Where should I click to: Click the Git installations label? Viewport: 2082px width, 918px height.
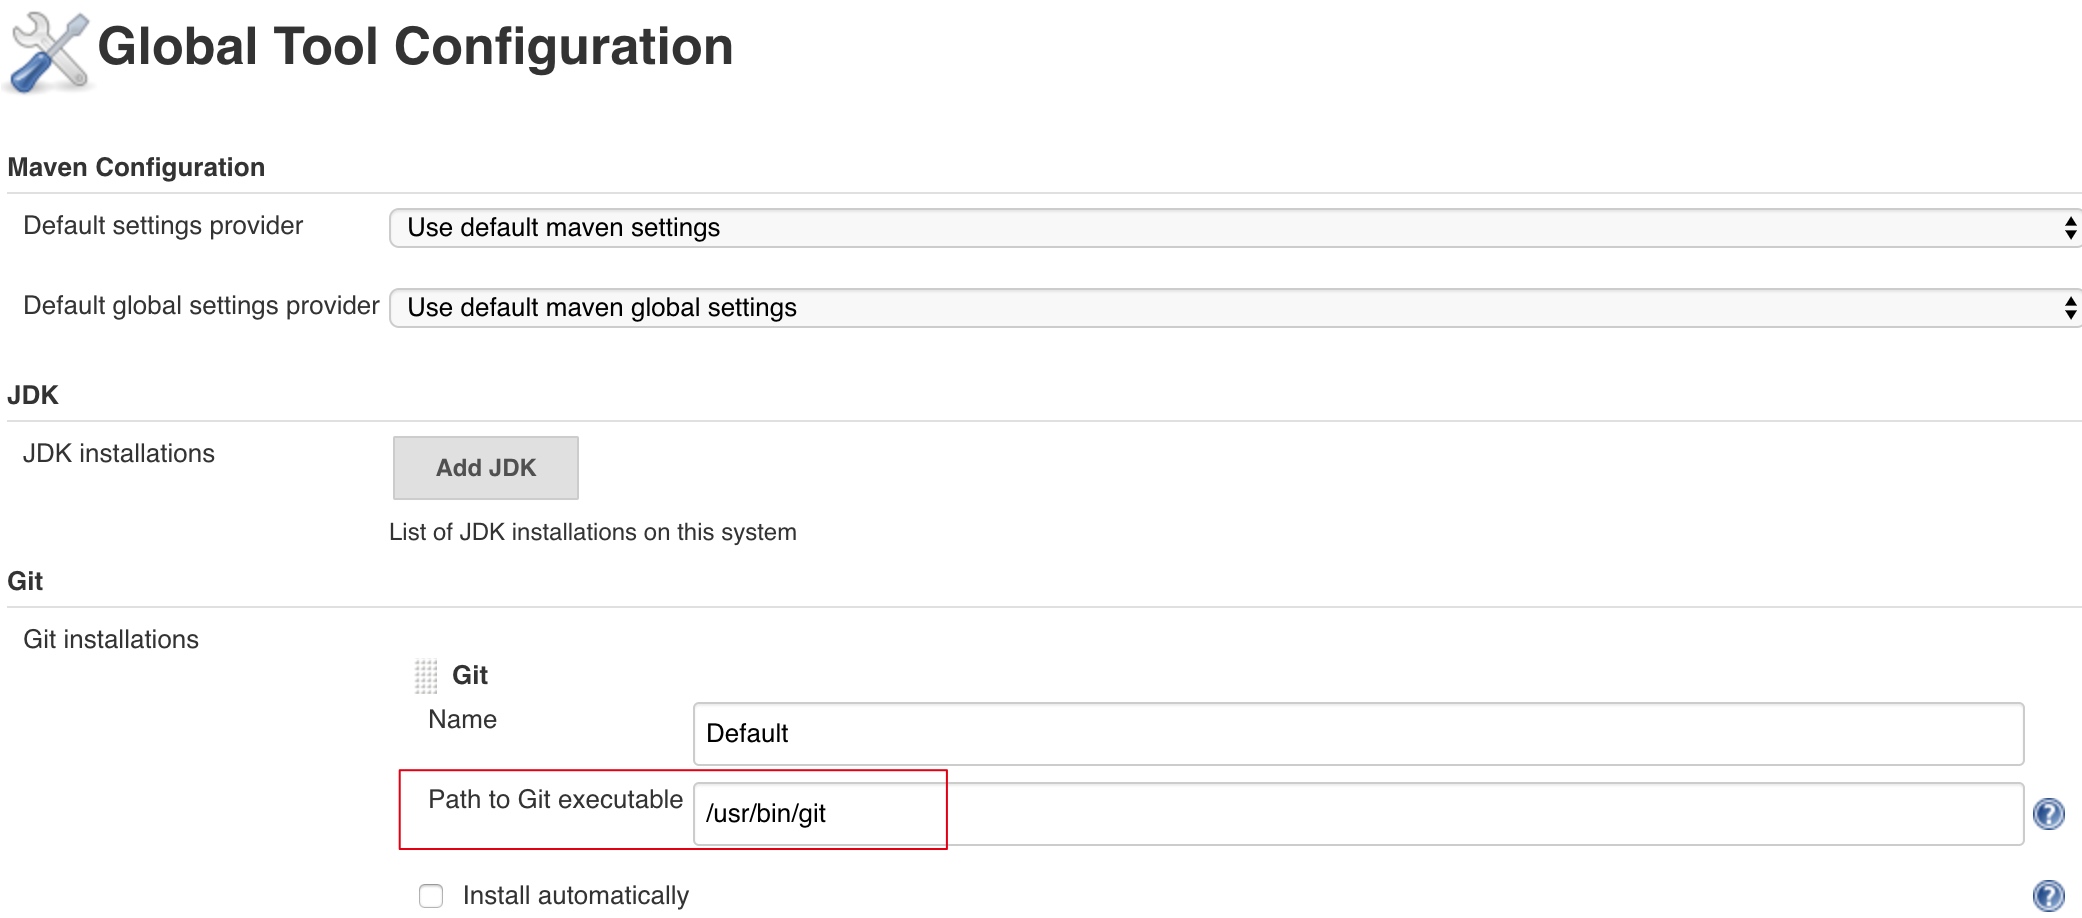pyautogui.click(x=111, y=640)
